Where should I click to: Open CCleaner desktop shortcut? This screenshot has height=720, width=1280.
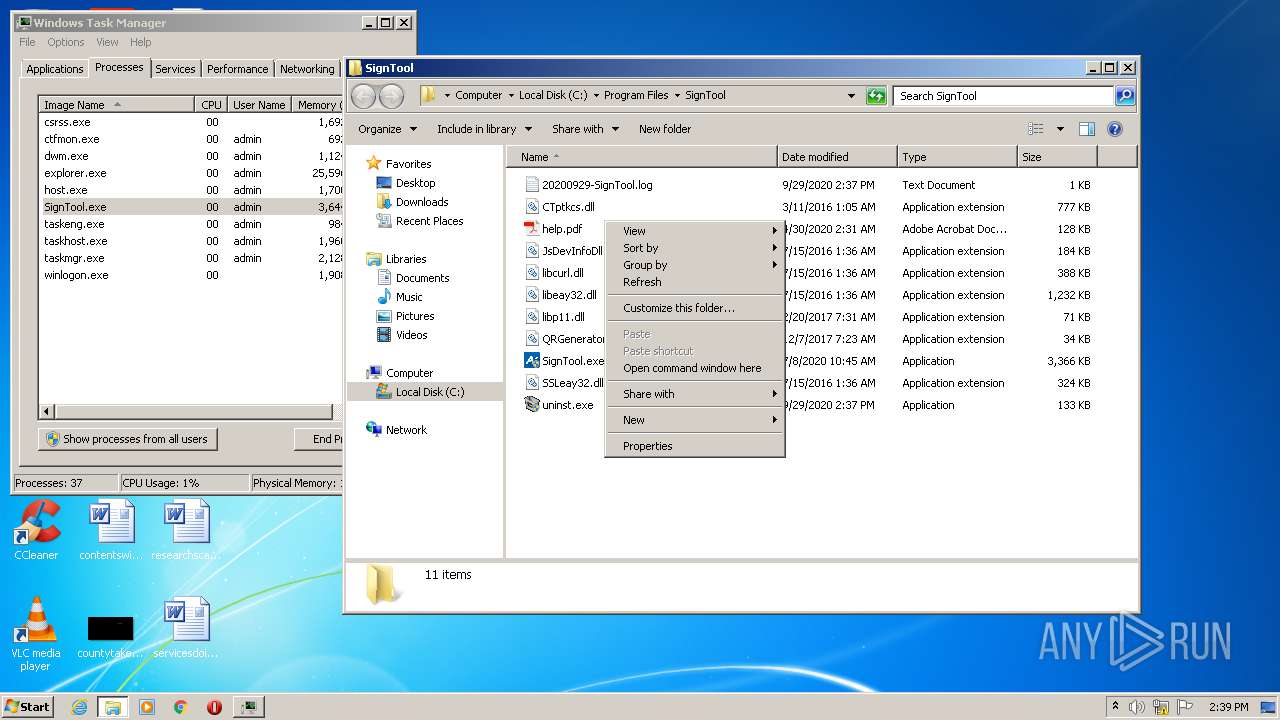click(36, 529)
